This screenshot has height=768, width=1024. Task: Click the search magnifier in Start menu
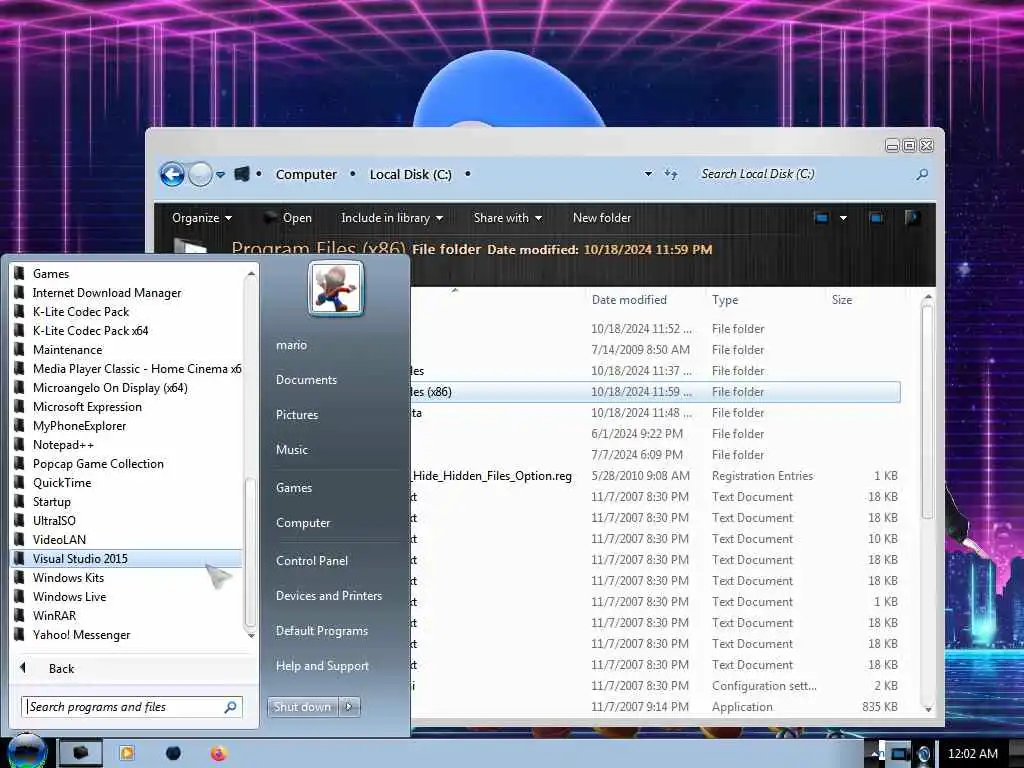click(231, 707)
